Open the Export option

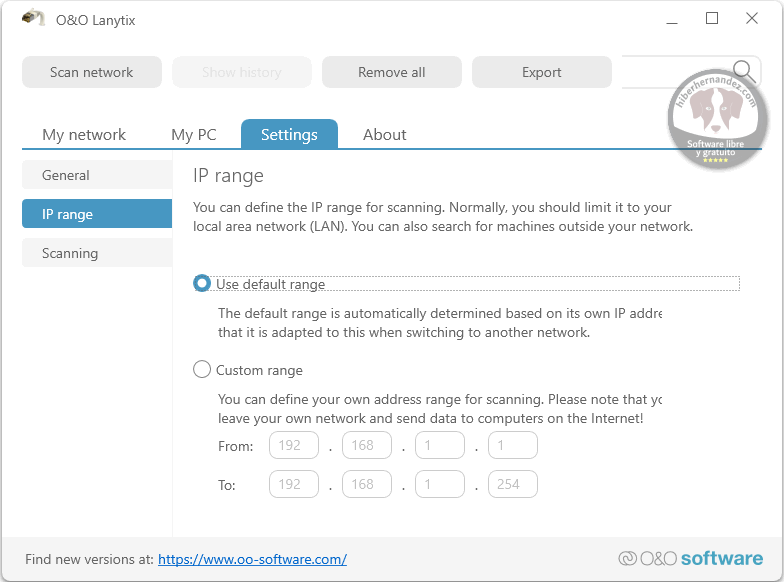coord(542,72)
